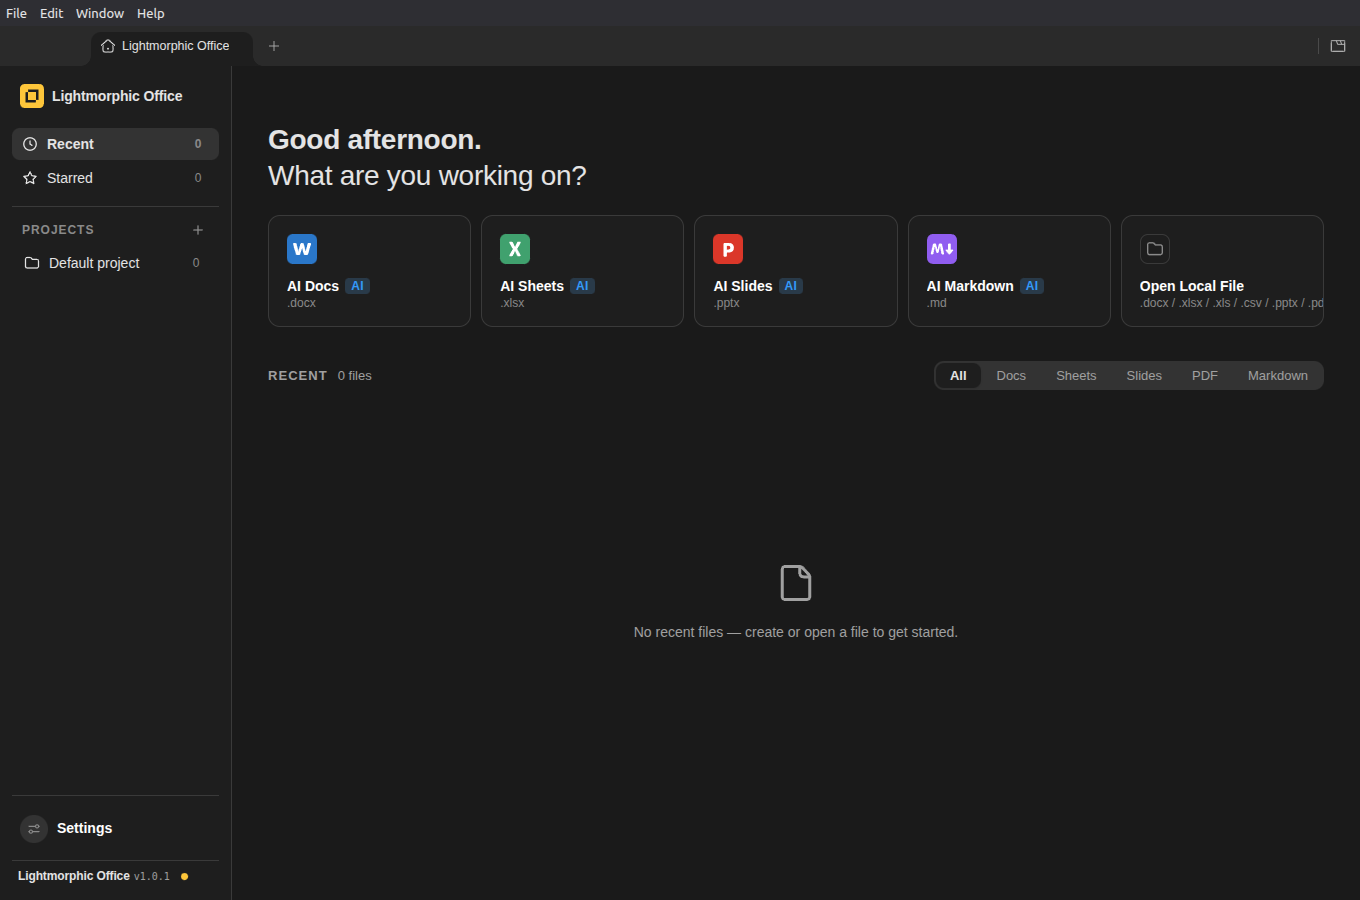Click the panel layout icon at top right

(1338, 46)
